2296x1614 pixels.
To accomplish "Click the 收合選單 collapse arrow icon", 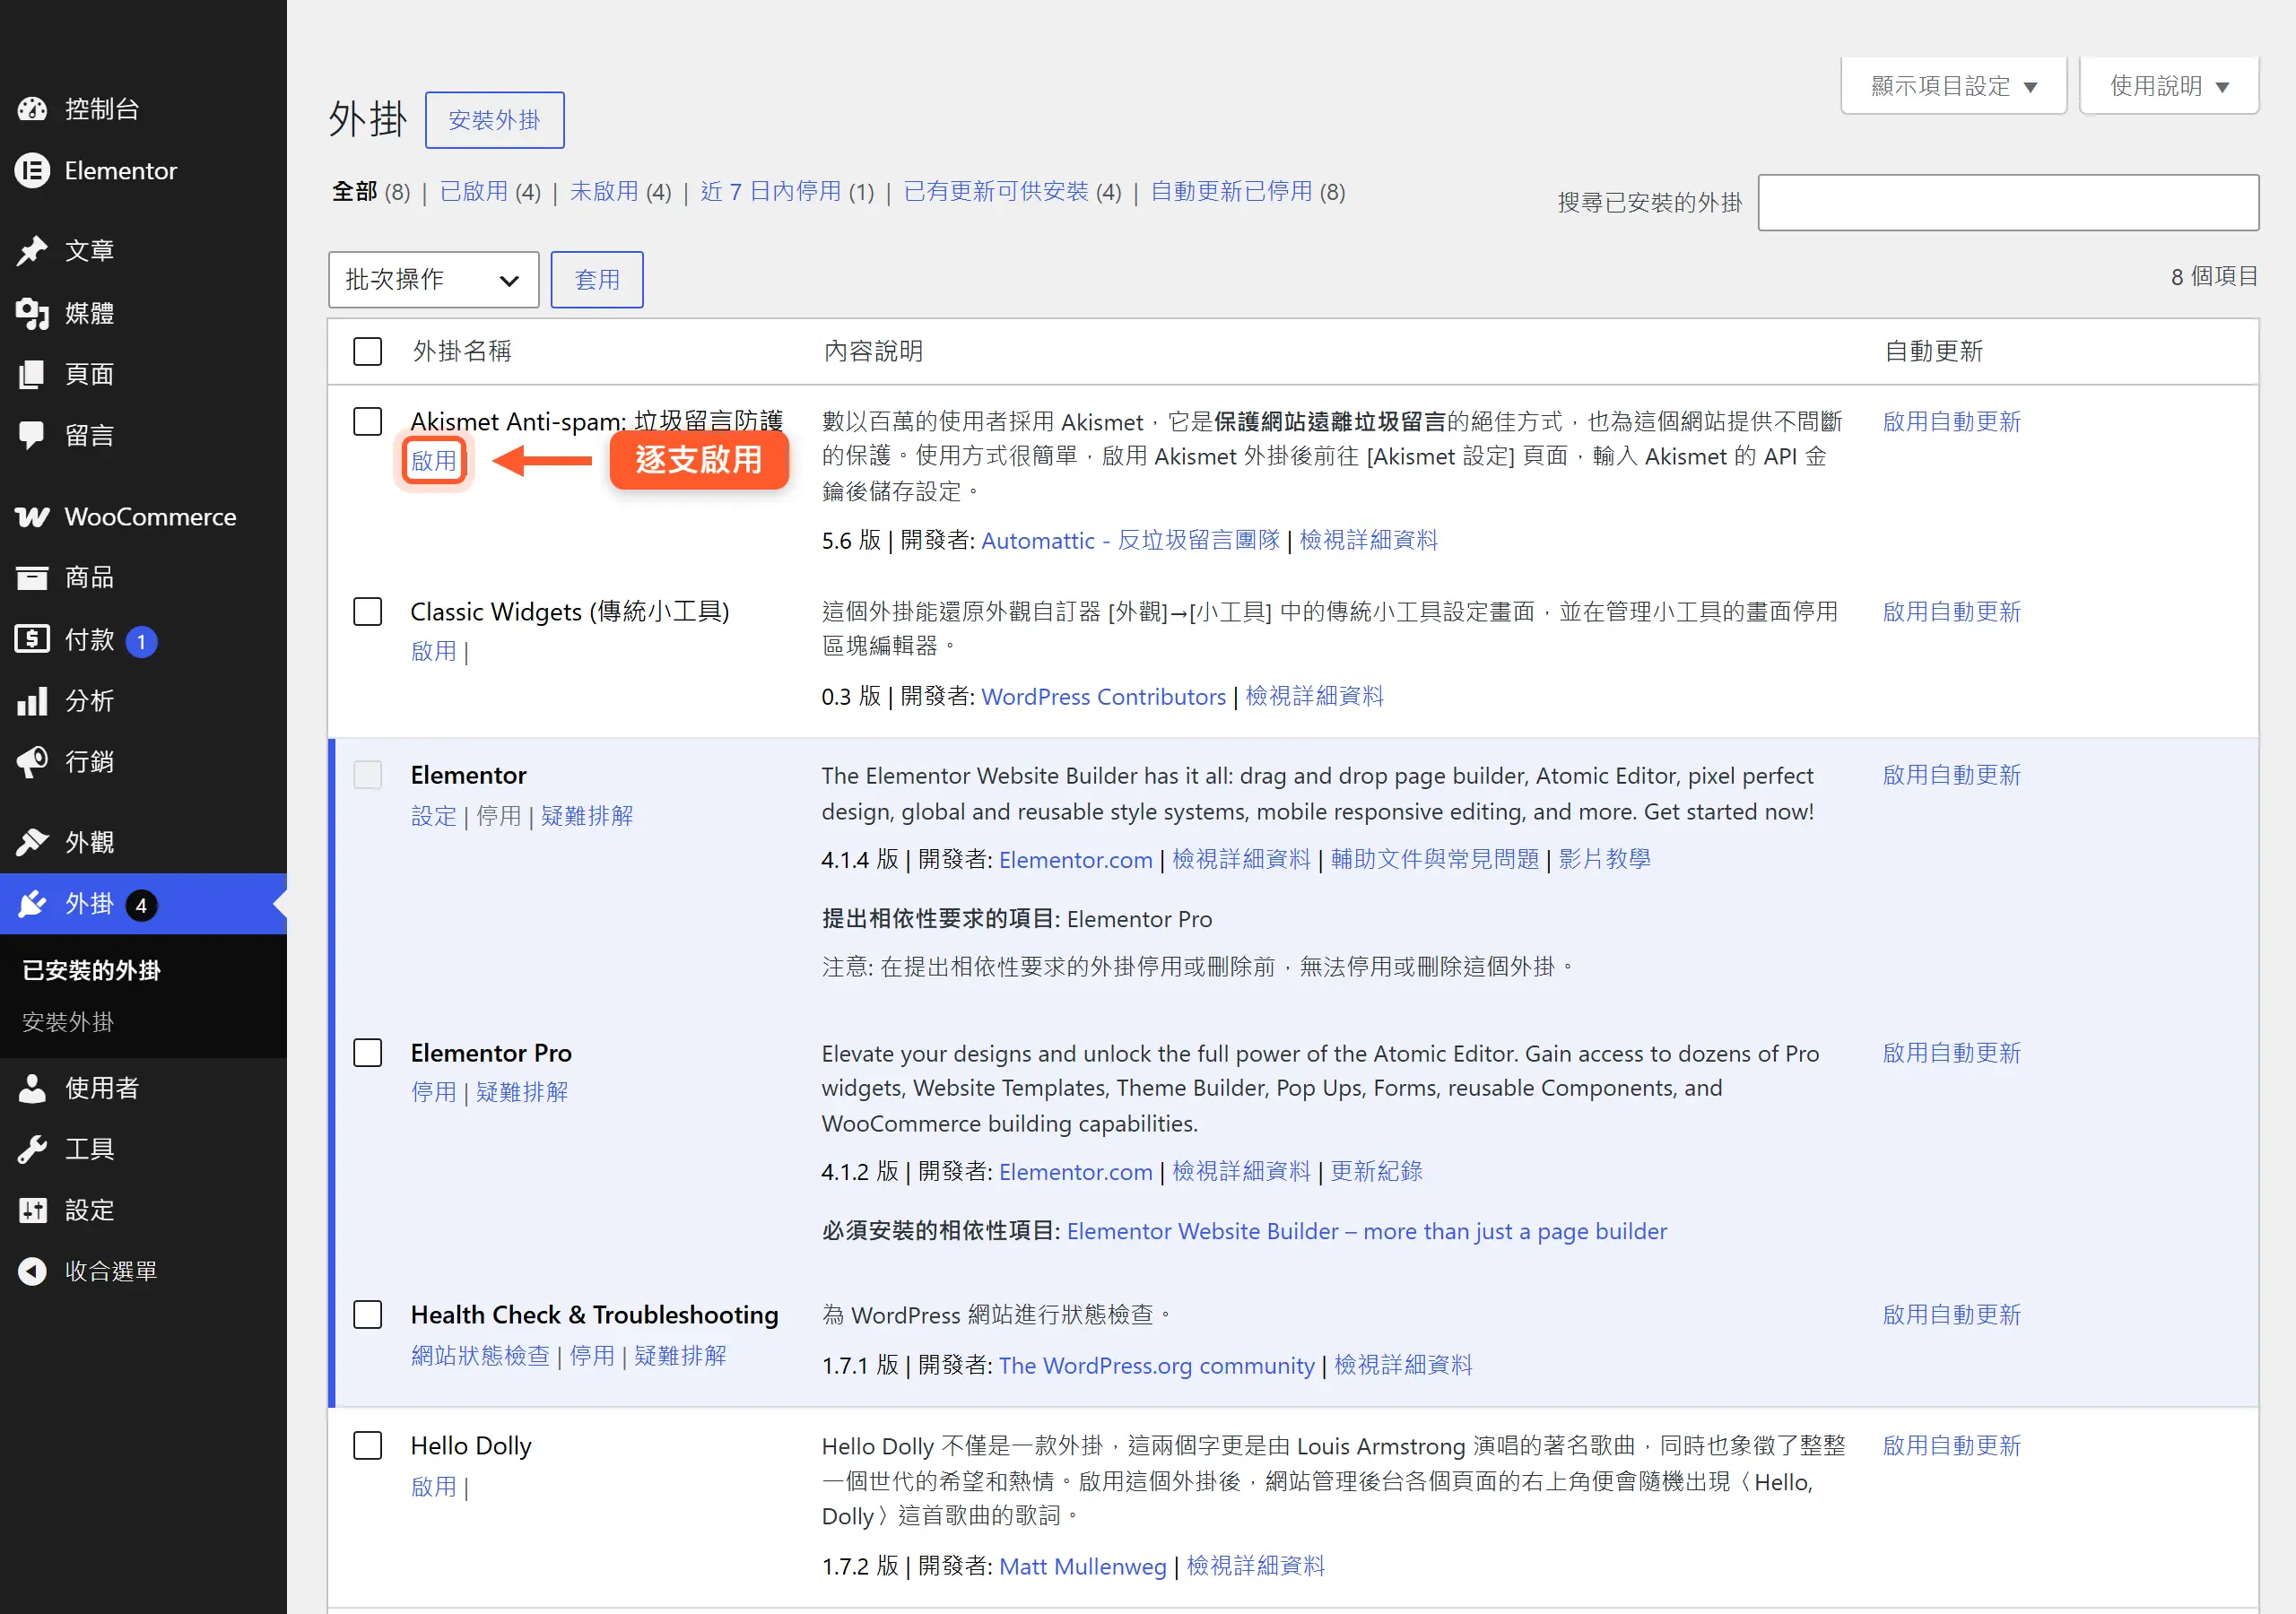I will [32, 1271].
